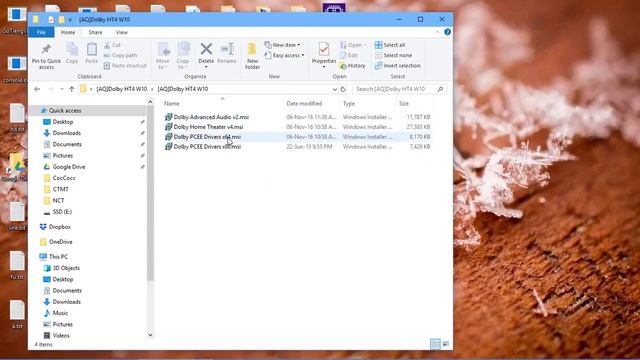Open the Move to command
The width and height of the screenshot is (640, 360).
[x=163, y=56]
